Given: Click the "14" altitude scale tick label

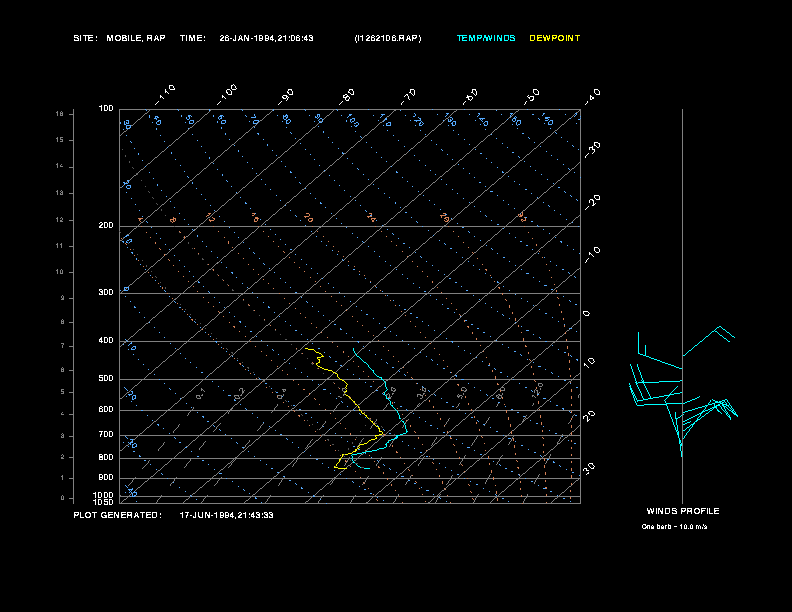Looking at the screenshot, I should click(60, 166).
